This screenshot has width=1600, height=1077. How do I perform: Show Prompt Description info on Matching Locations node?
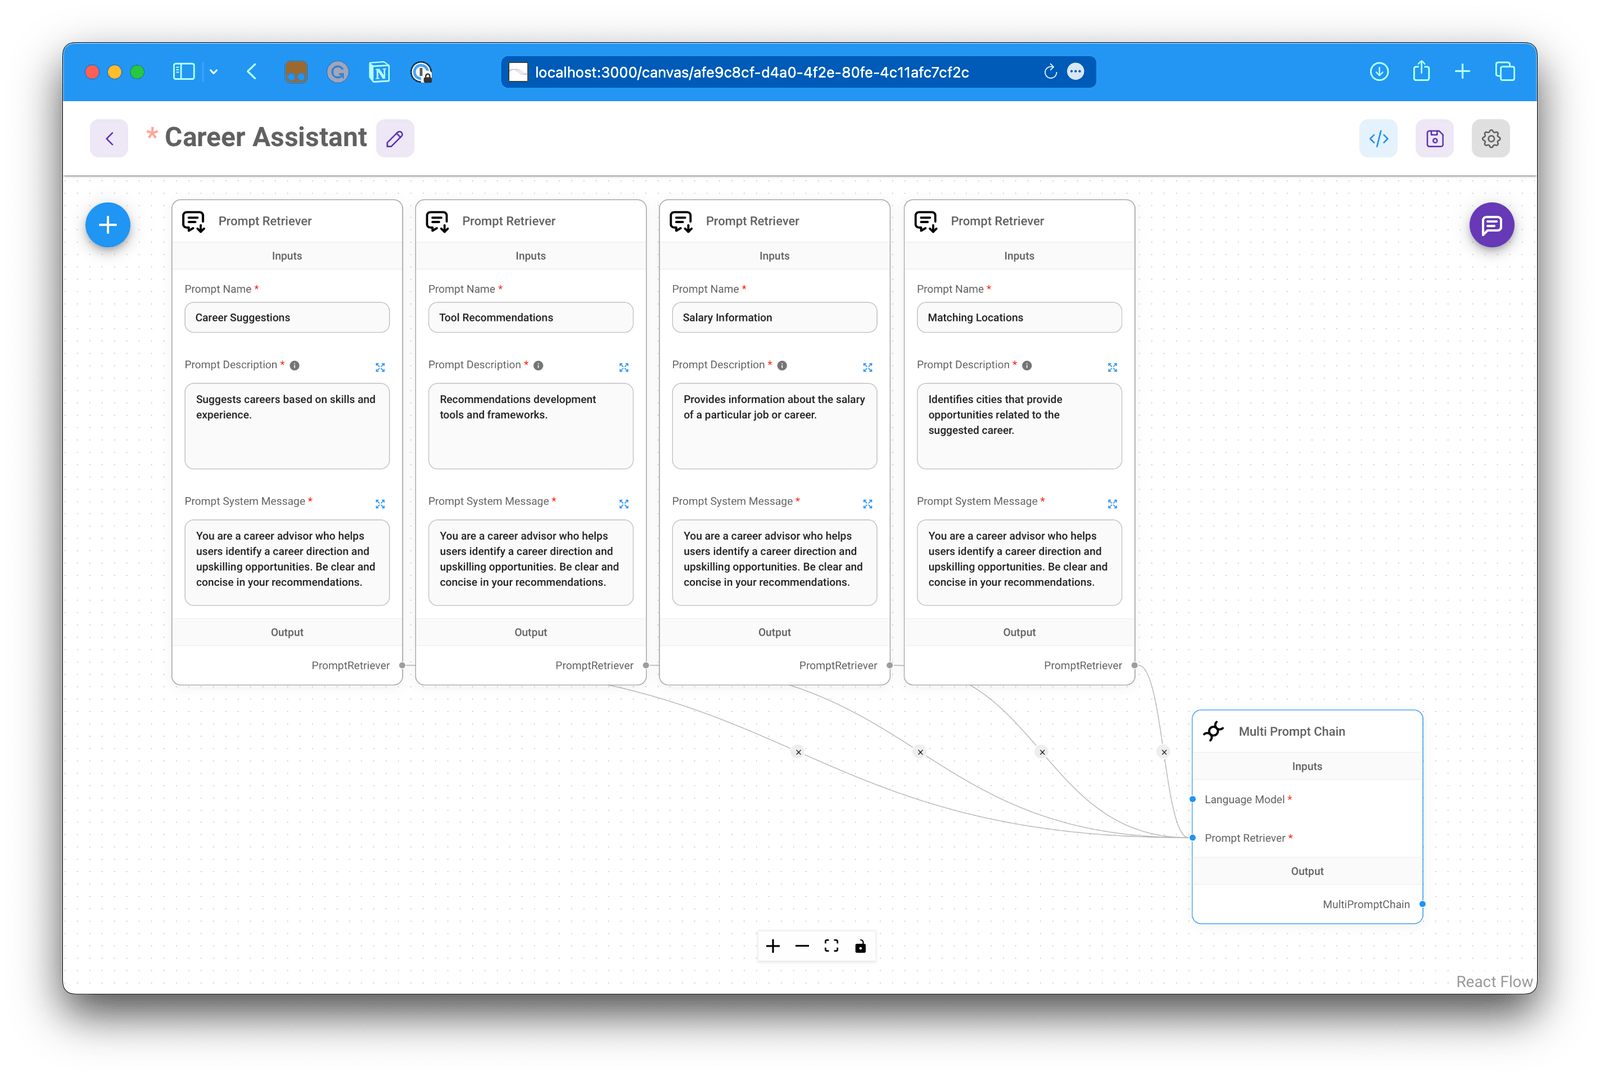click(x=1027, y=365)
